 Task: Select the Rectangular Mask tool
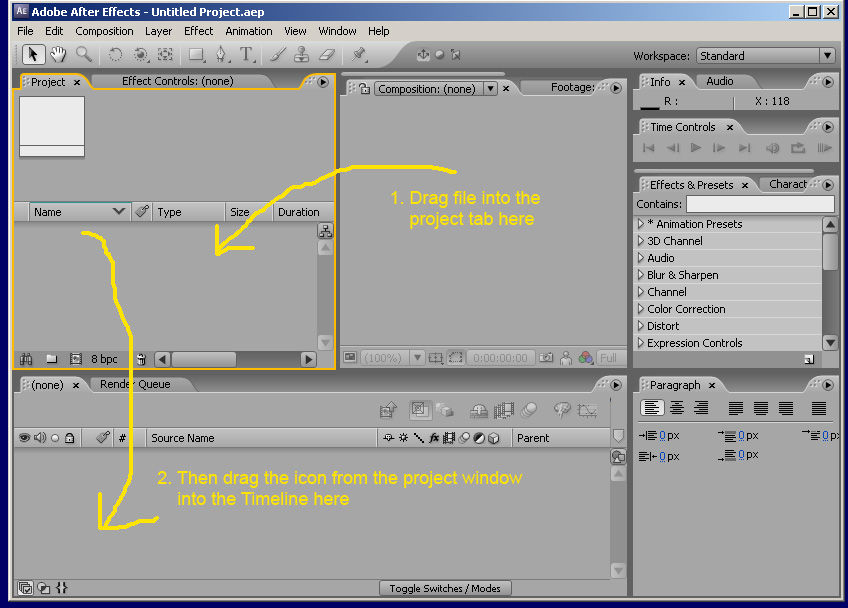tap(196, 55)
